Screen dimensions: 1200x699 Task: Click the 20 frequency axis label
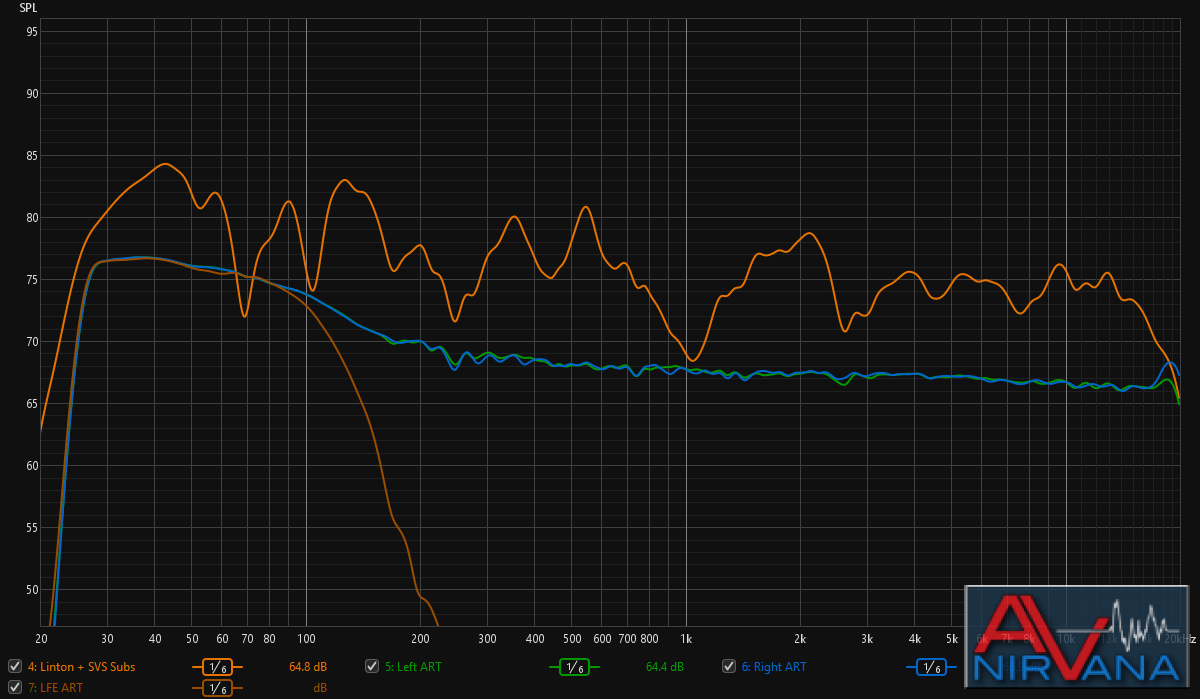(41, 638)
